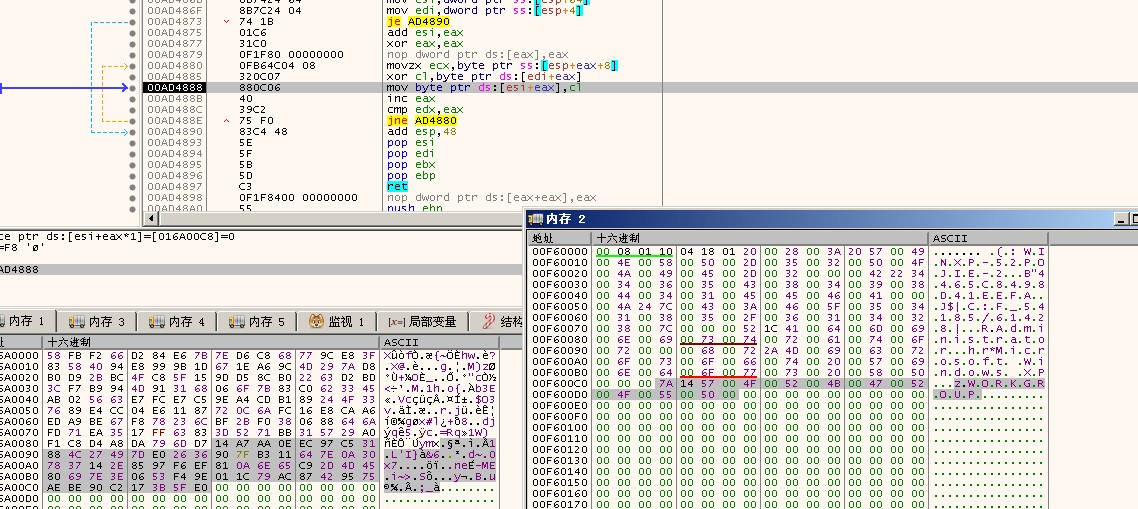Image resolution: width=1138 pixels, height=509 pixels.
Task: Open the 局部变量 locals tab
Action: pos(429,321)
